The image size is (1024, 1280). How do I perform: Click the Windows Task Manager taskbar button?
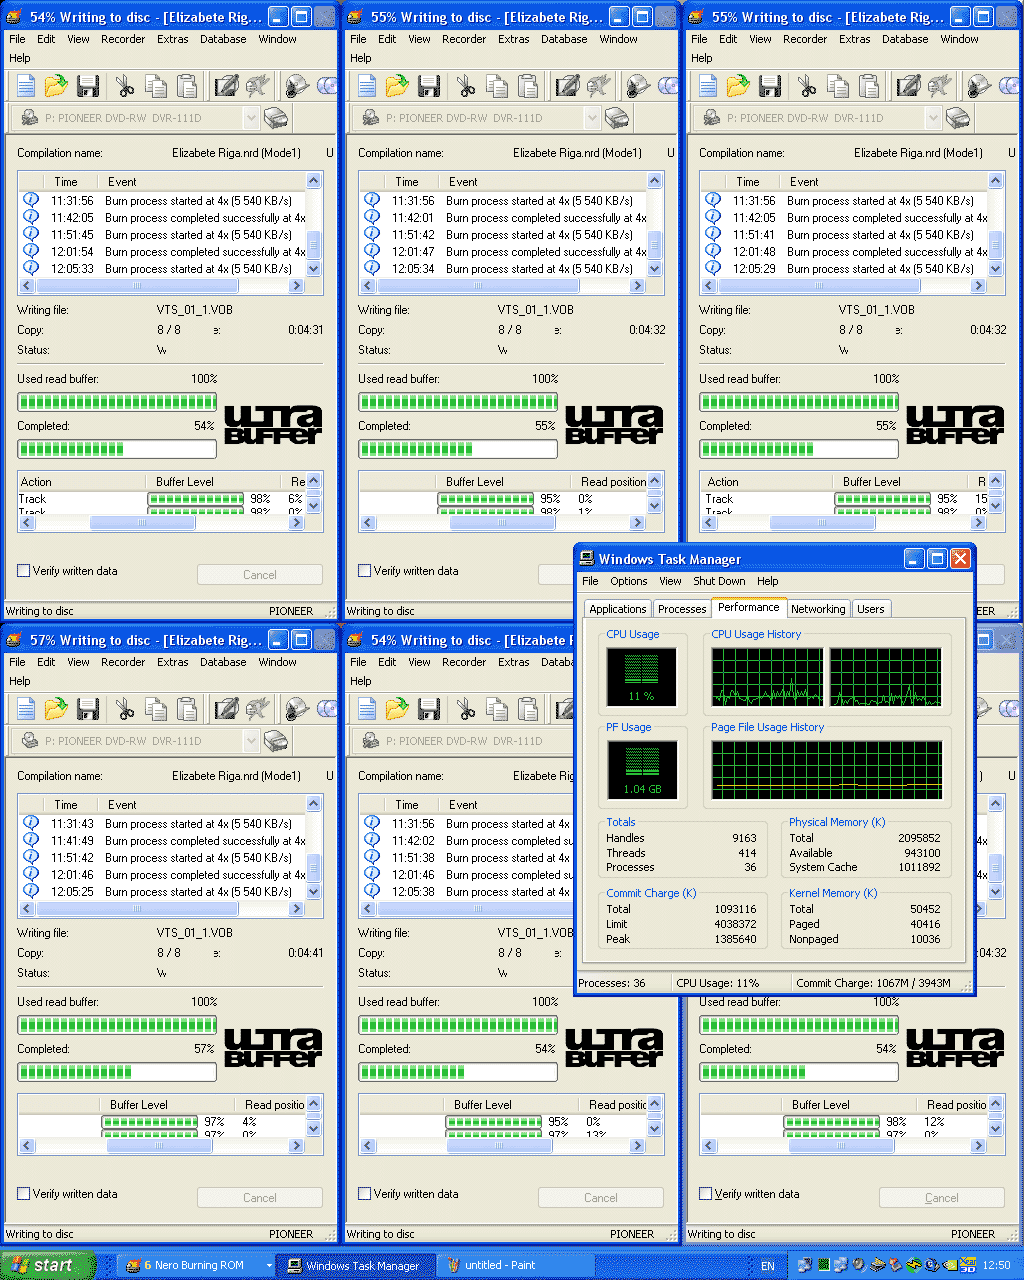coord(355,1265)
